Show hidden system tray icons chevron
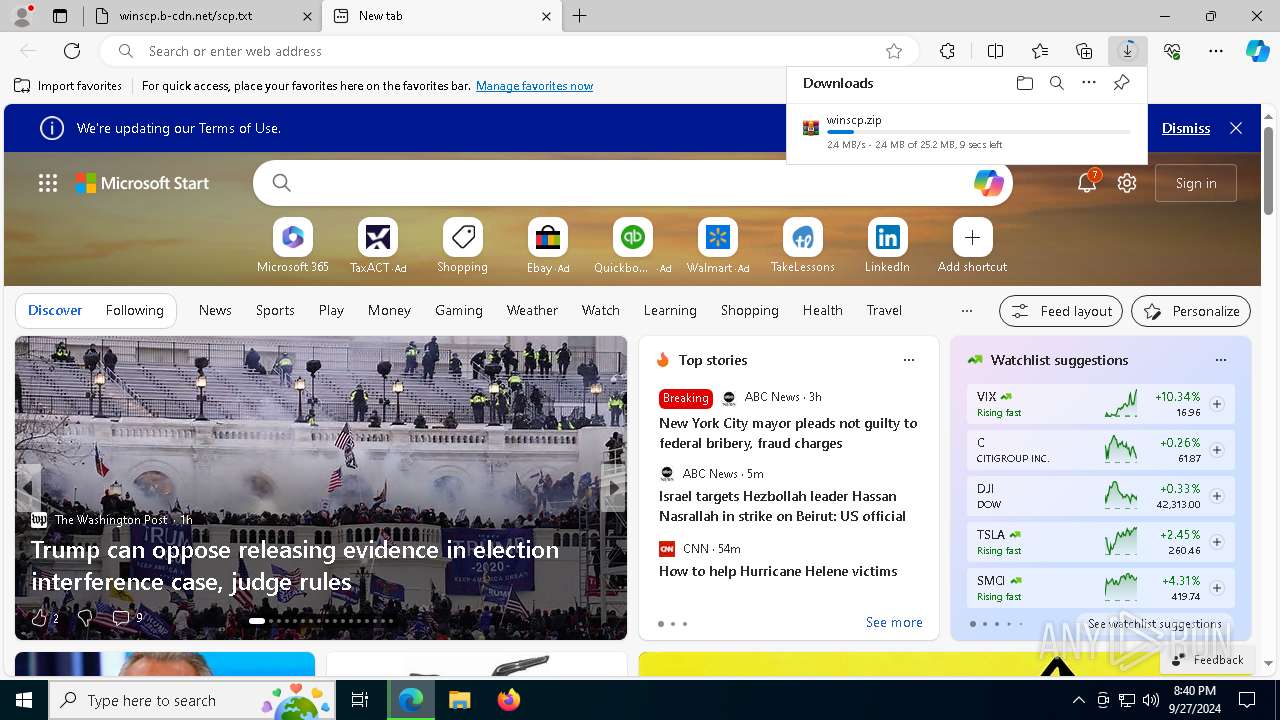 tap(1078, 700)
